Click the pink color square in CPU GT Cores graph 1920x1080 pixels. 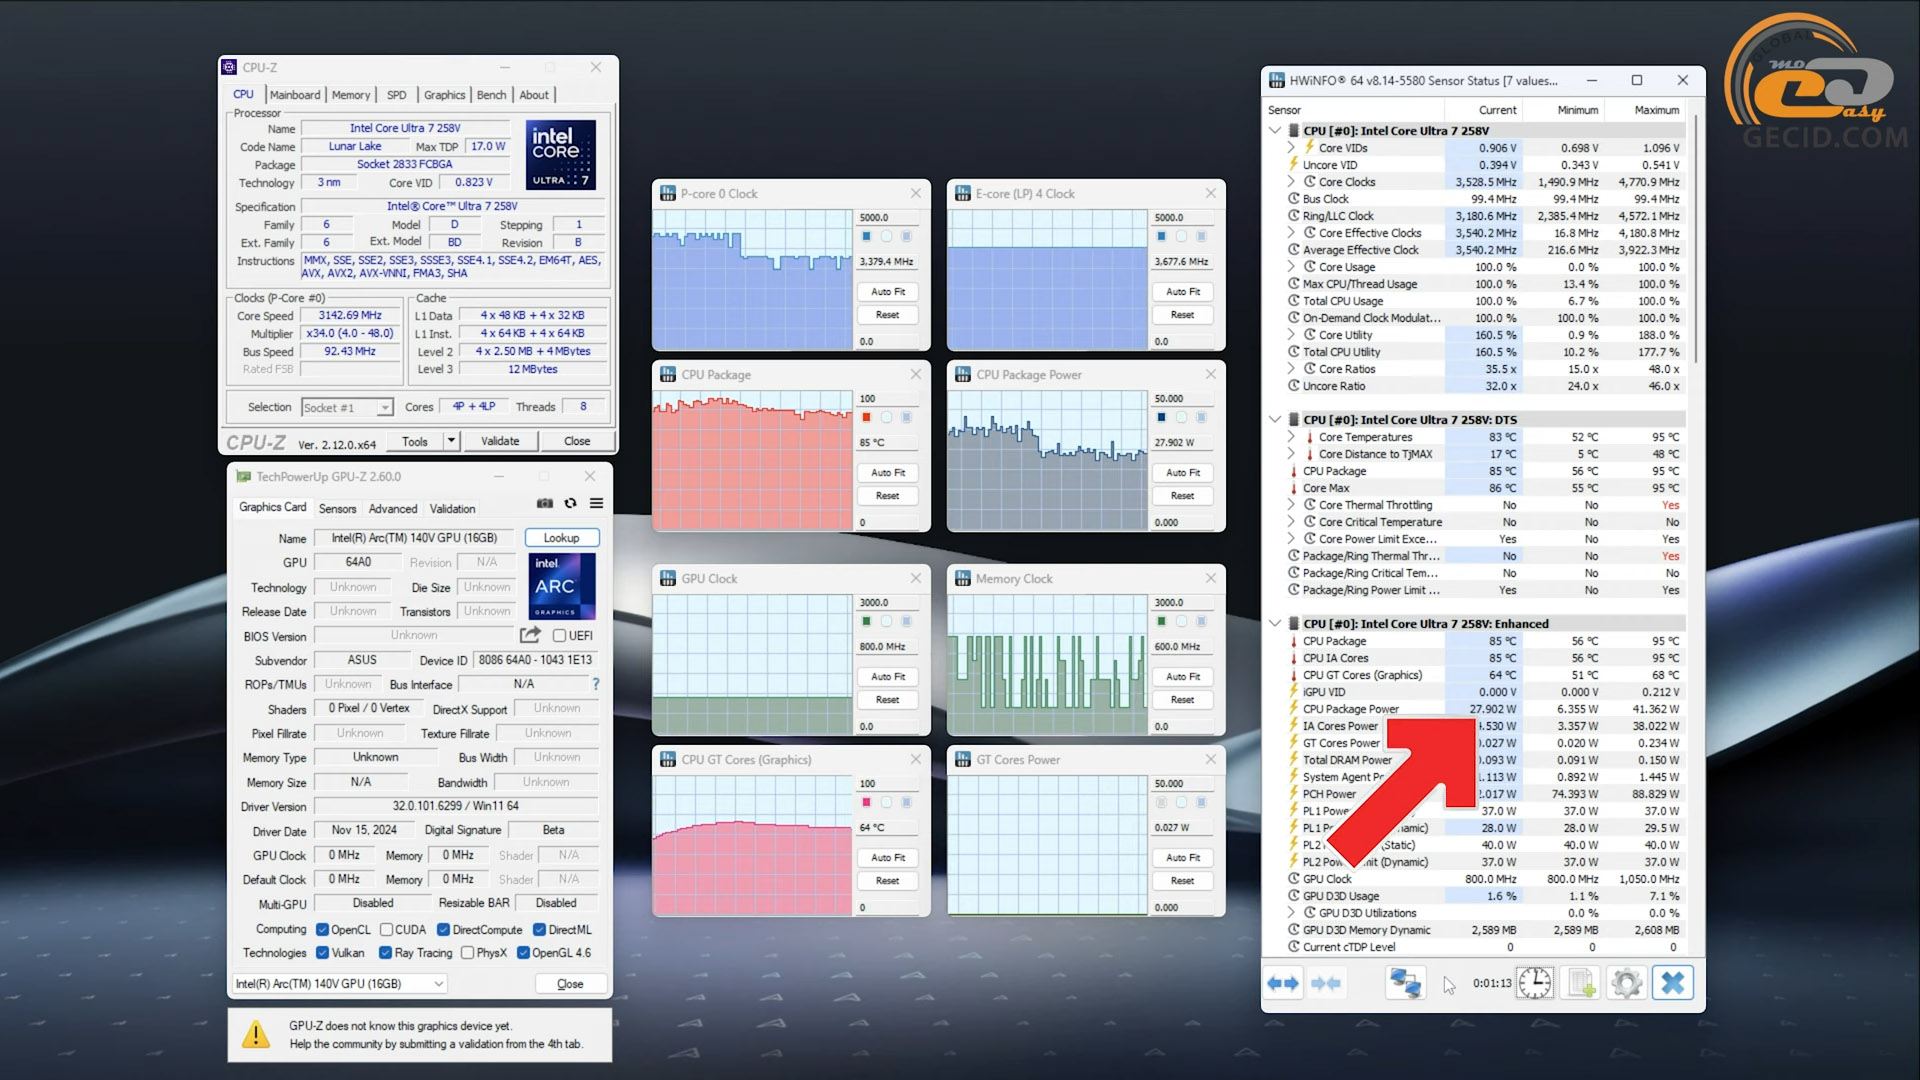[866, 802]
